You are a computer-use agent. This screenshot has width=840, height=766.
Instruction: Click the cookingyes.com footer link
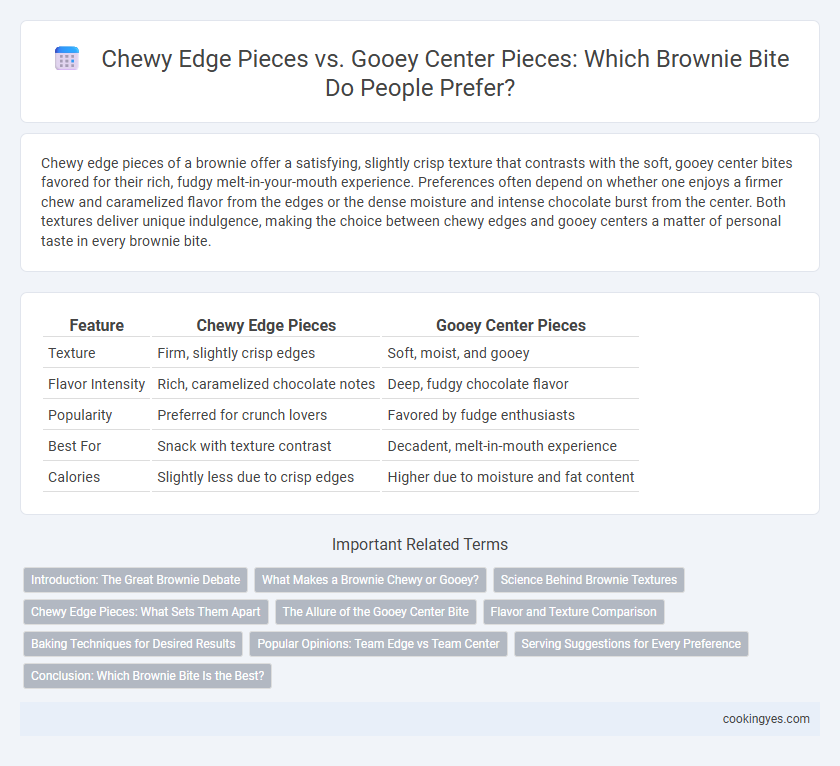click(766, 719)
